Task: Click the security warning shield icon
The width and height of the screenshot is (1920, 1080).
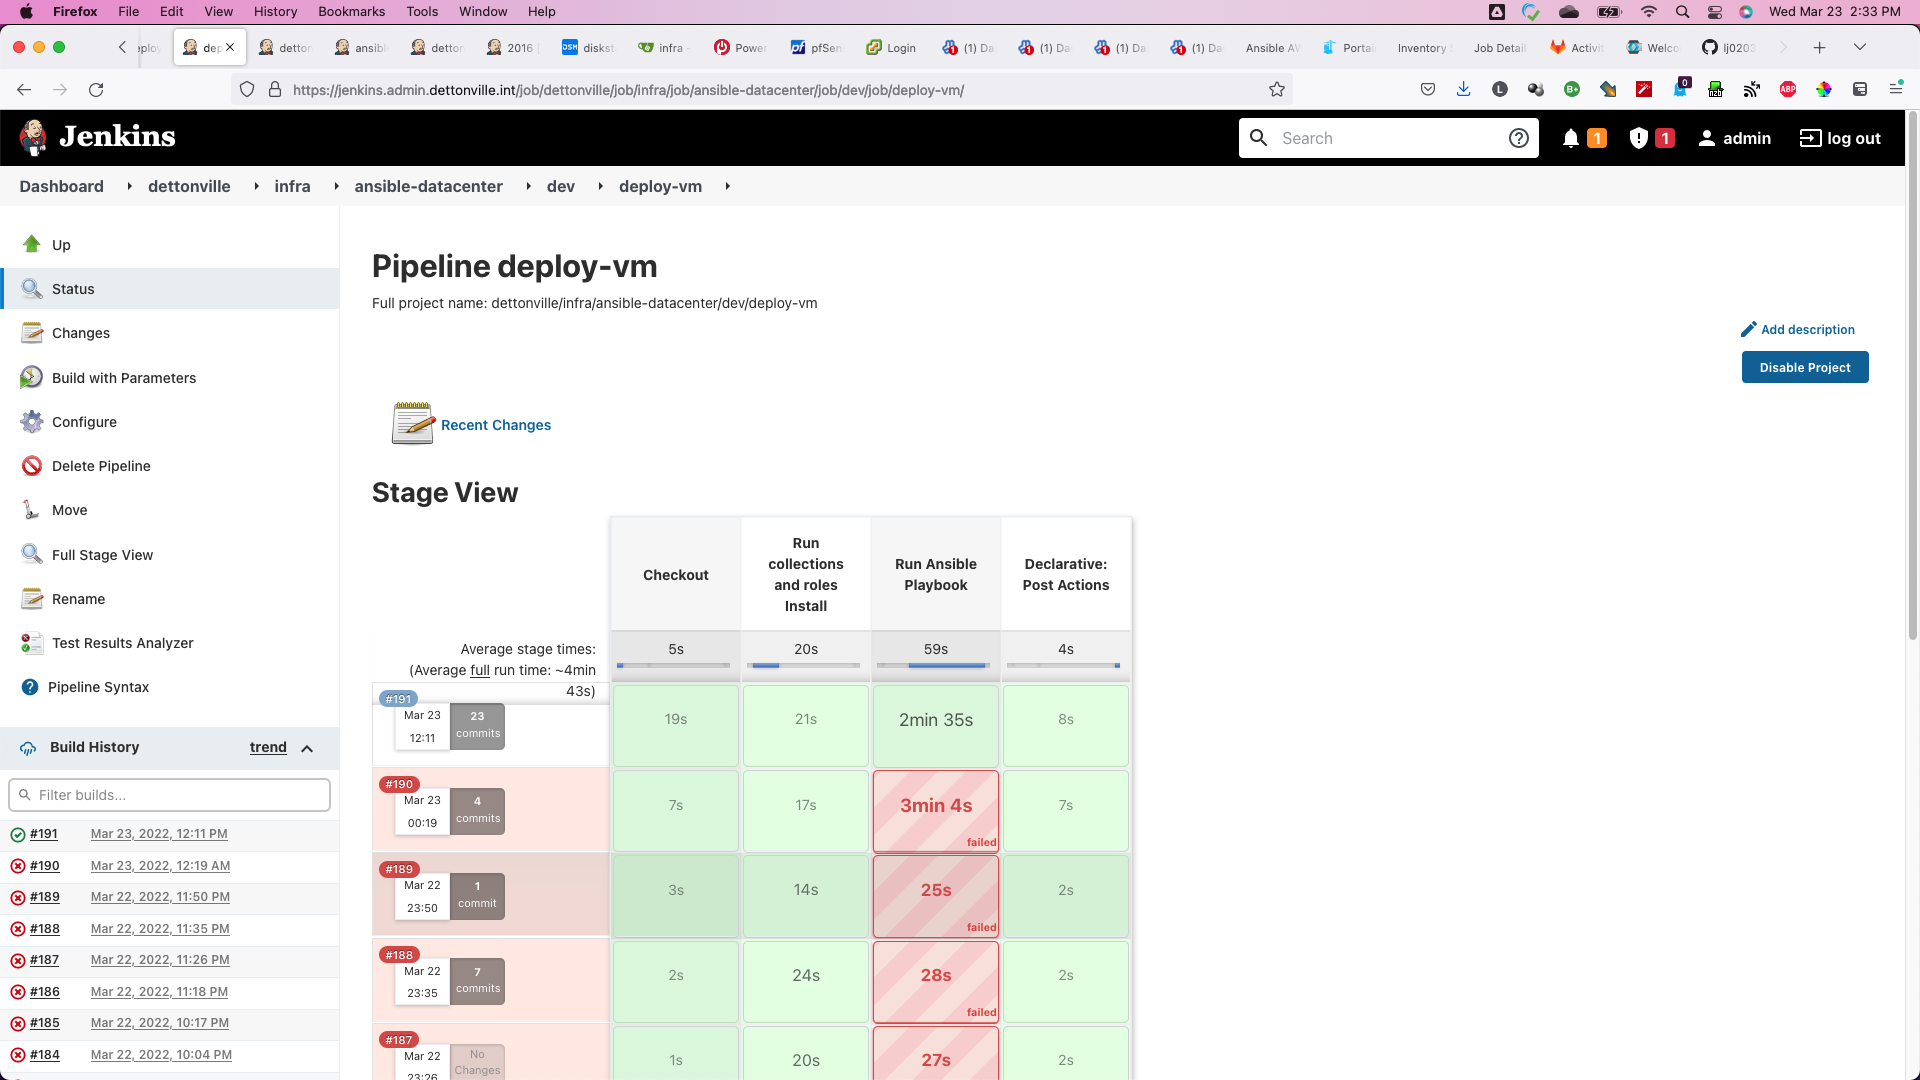Action: click(1638, 138)
